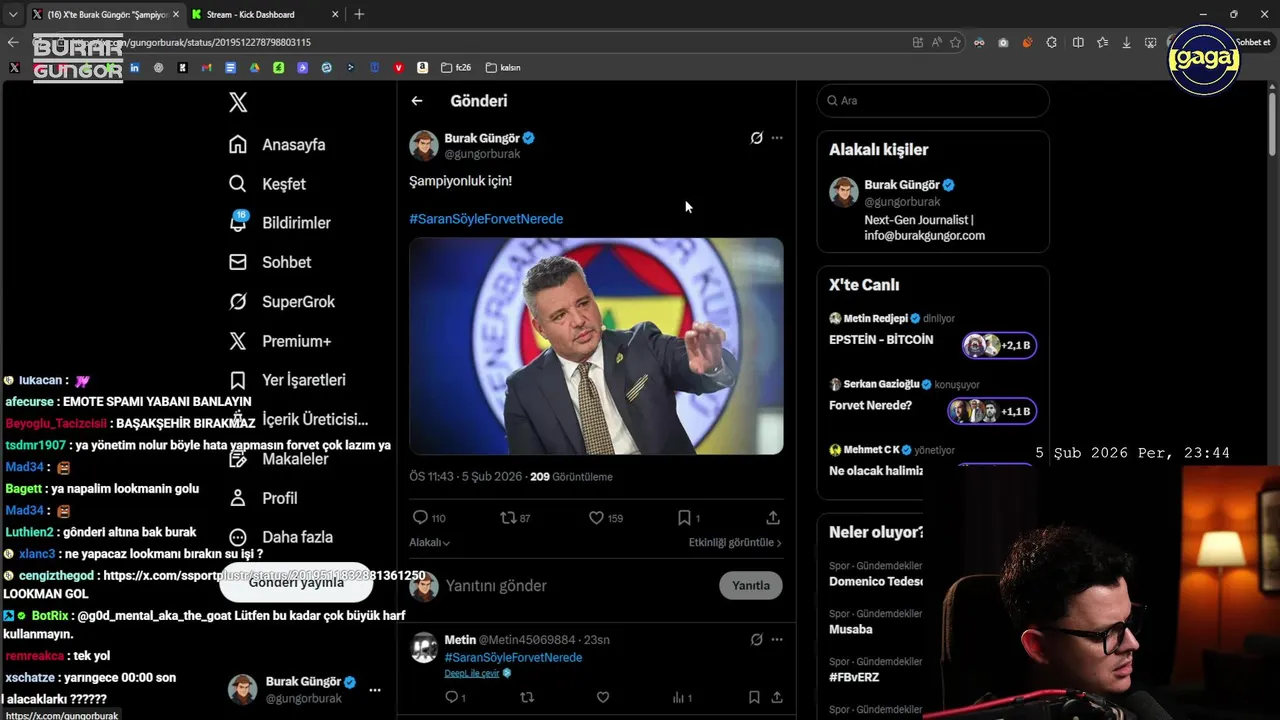Viewport: 1280px width, 720px height.
Task: Share the main post
Action: click(x=773, y=518)
